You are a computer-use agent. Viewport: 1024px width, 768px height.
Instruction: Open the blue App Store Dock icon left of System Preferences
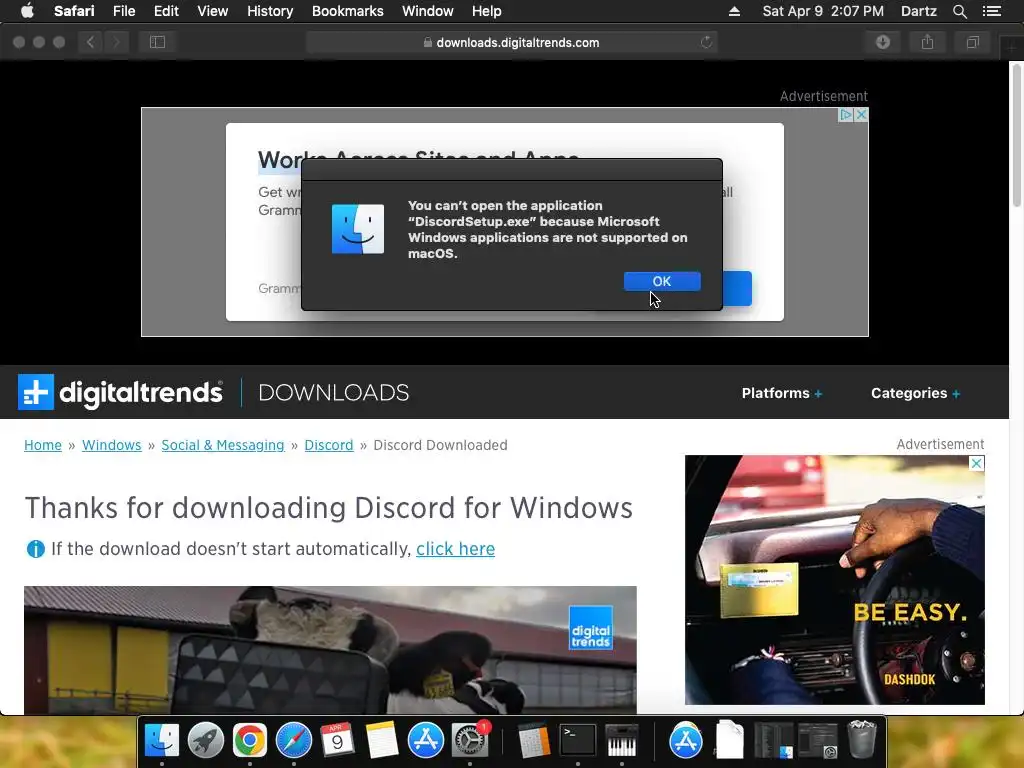(426, 740)
